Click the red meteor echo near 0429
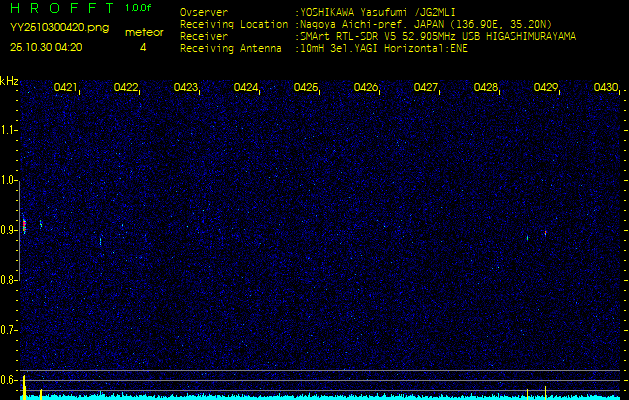Image resolution: width=629 pixels, height=400 pixels. [x=546, y=233]
